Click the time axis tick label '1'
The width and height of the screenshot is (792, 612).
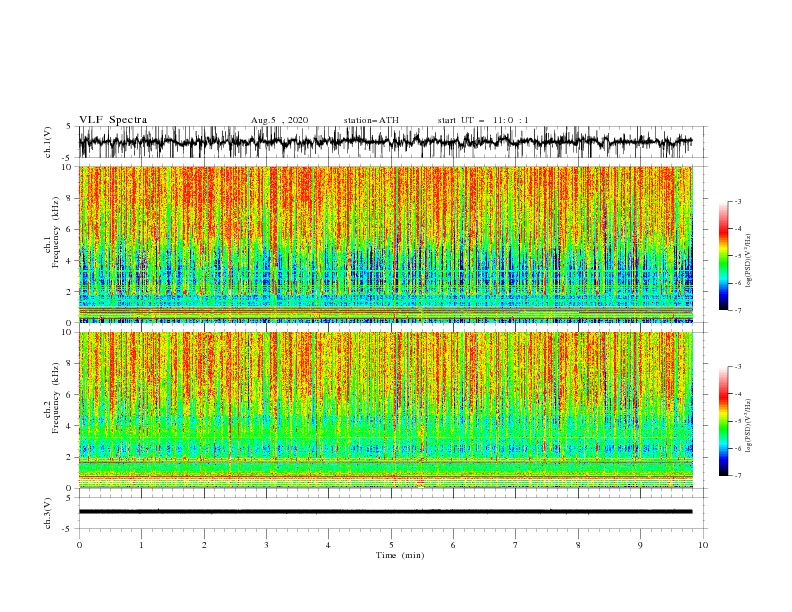coord(141,545)
